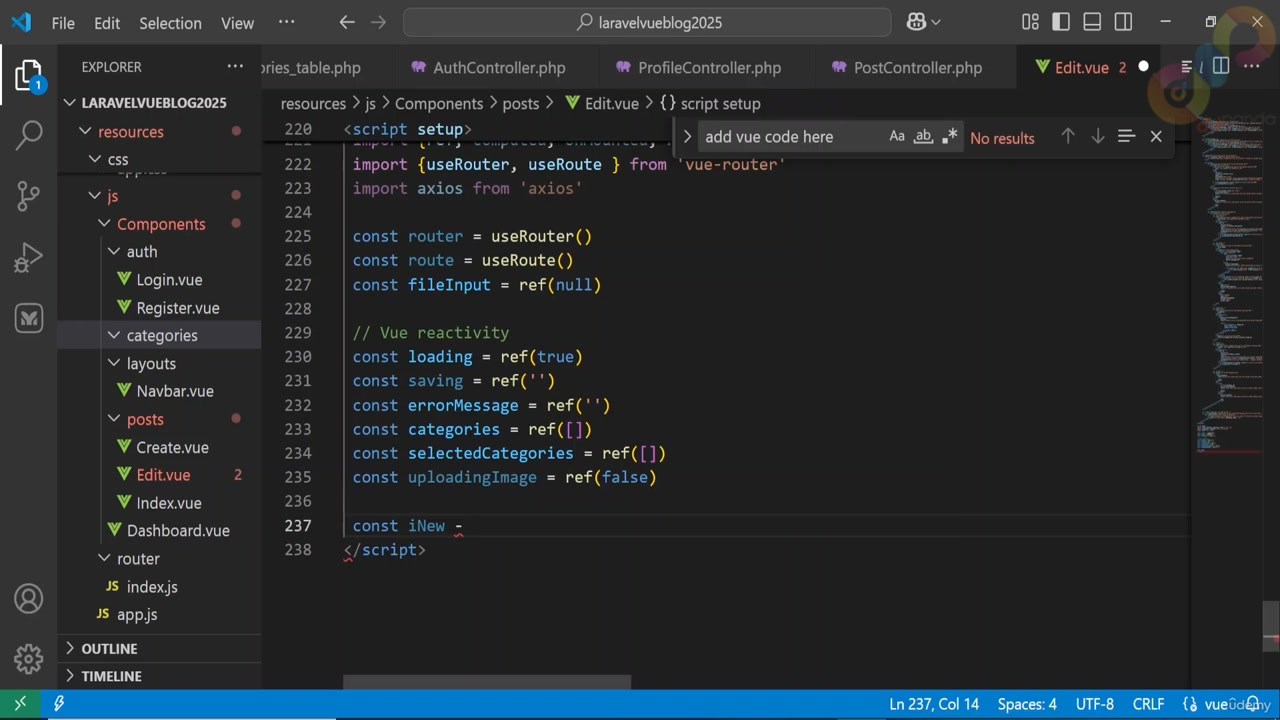
Task: Open the M extension icon in activity bar
Action: pos(29,319)
